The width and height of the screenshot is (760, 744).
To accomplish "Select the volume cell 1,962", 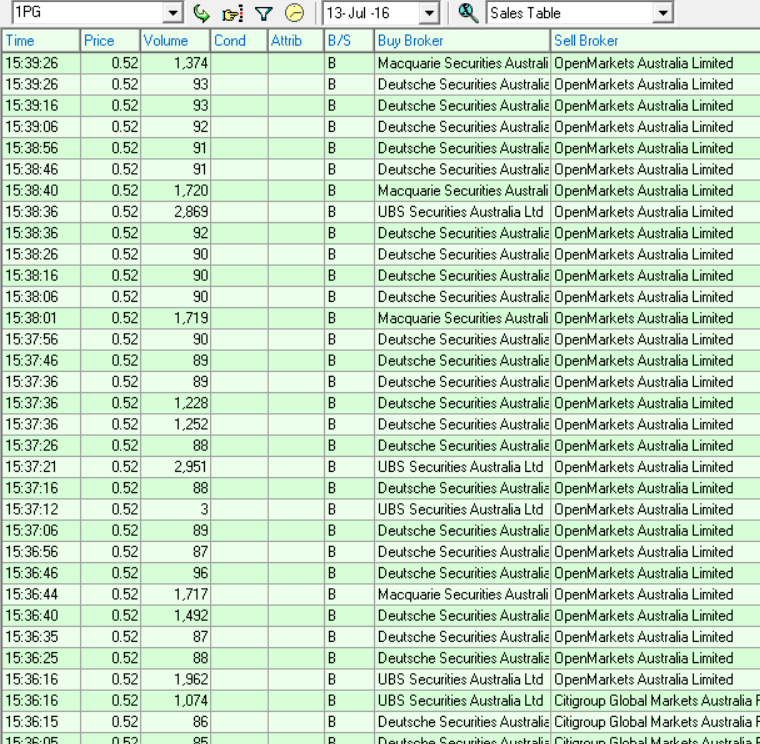I will click(x=175, y=680).
